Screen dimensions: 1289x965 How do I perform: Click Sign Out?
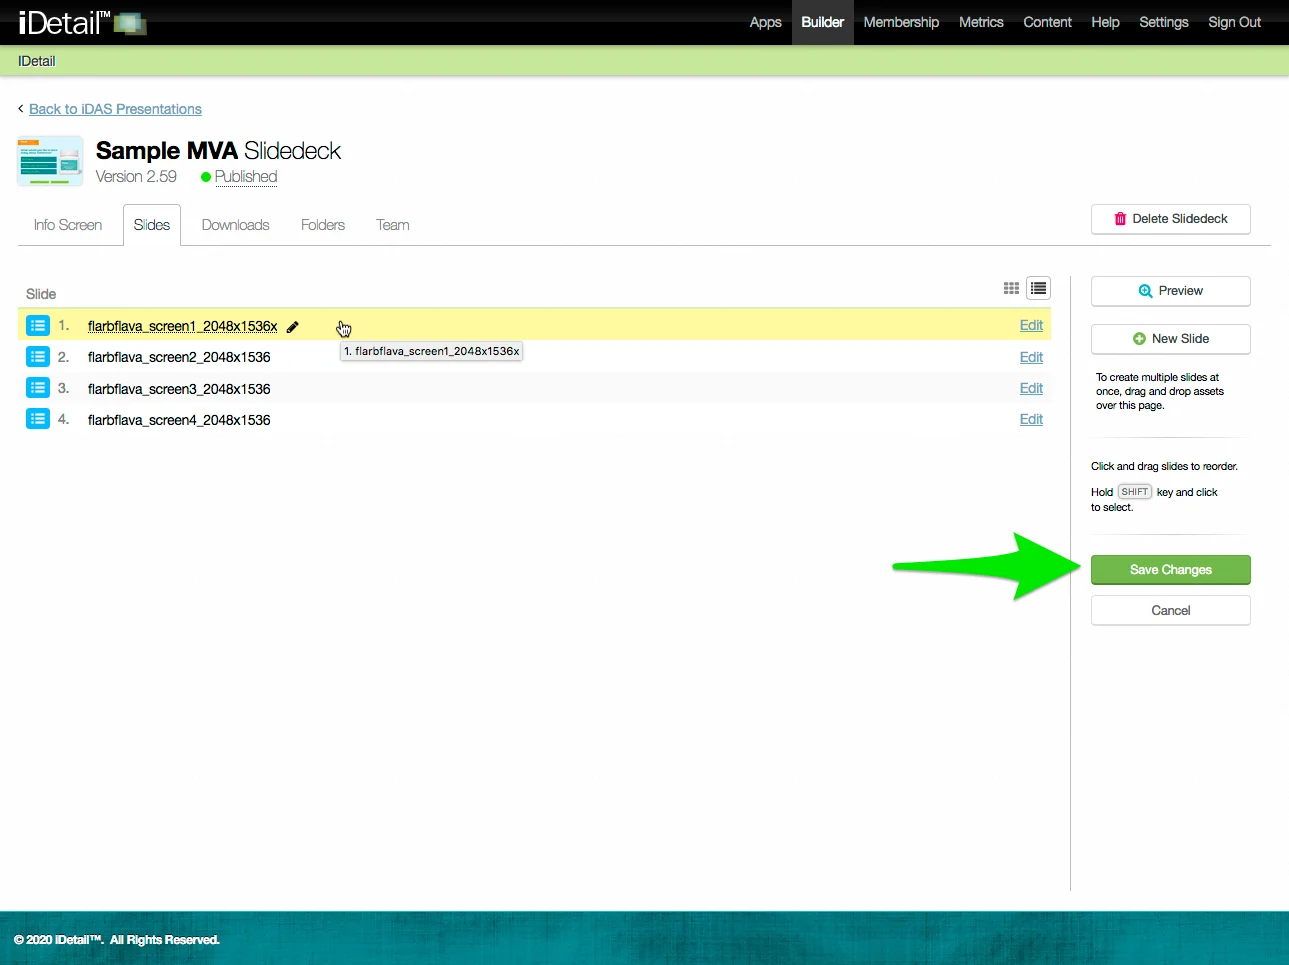tap(1234, 22)
